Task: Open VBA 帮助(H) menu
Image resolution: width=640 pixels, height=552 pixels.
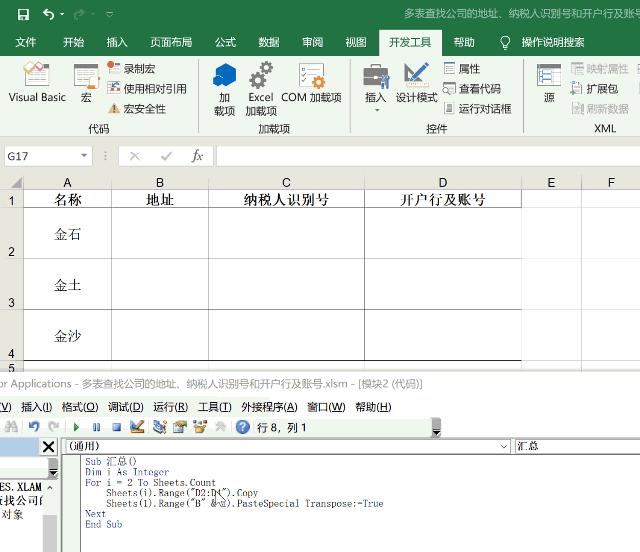Action: coord(373,407)
